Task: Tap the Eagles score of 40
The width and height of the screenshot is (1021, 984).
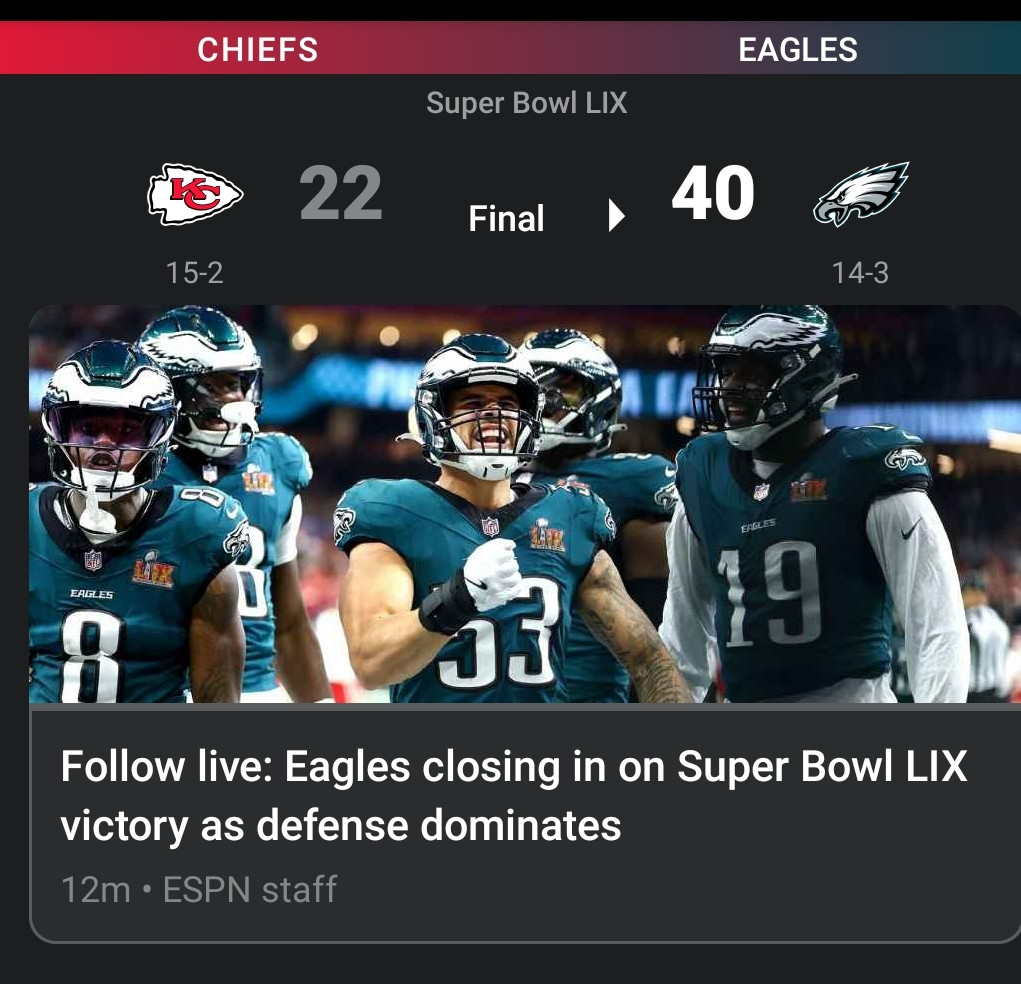Action: pos(713,193)
